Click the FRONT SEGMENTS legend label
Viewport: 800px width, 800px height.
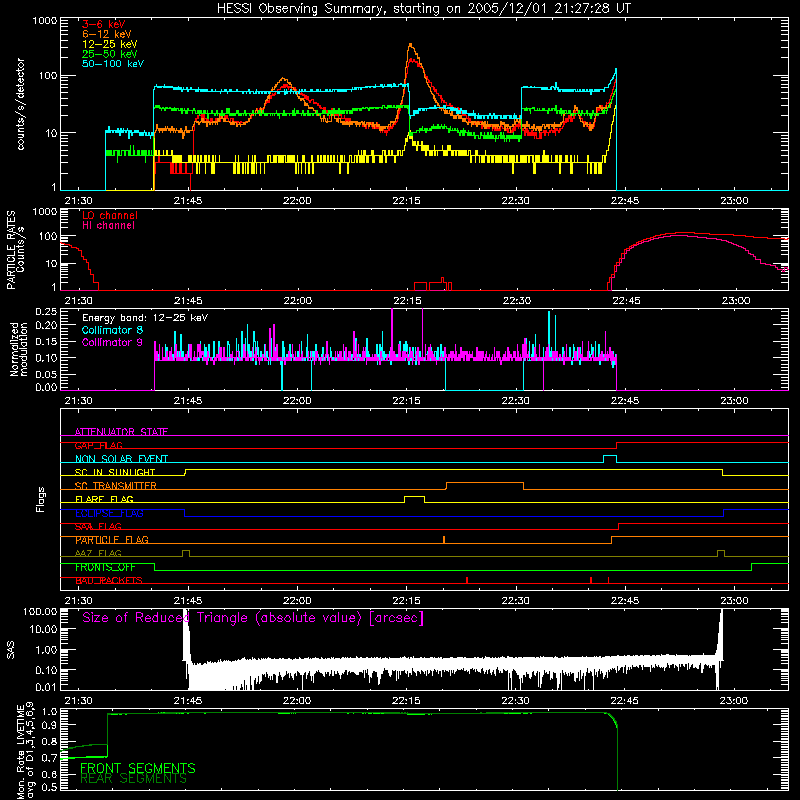tap(138, 768)
